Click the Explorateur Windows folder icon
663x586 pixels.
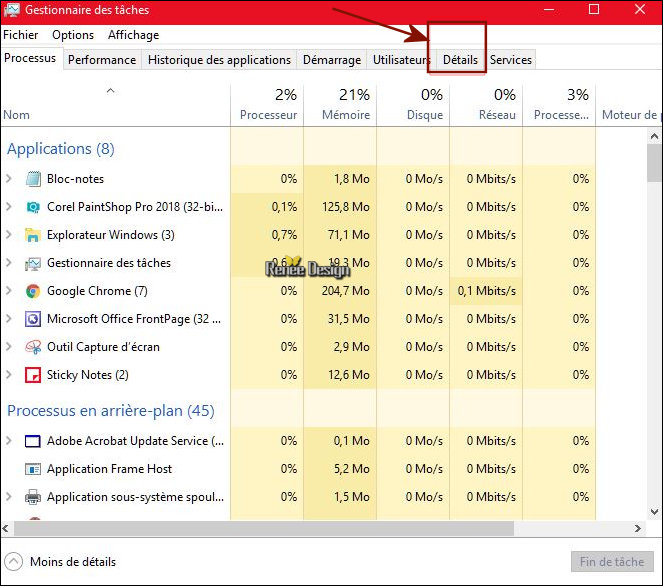point(33,235)
